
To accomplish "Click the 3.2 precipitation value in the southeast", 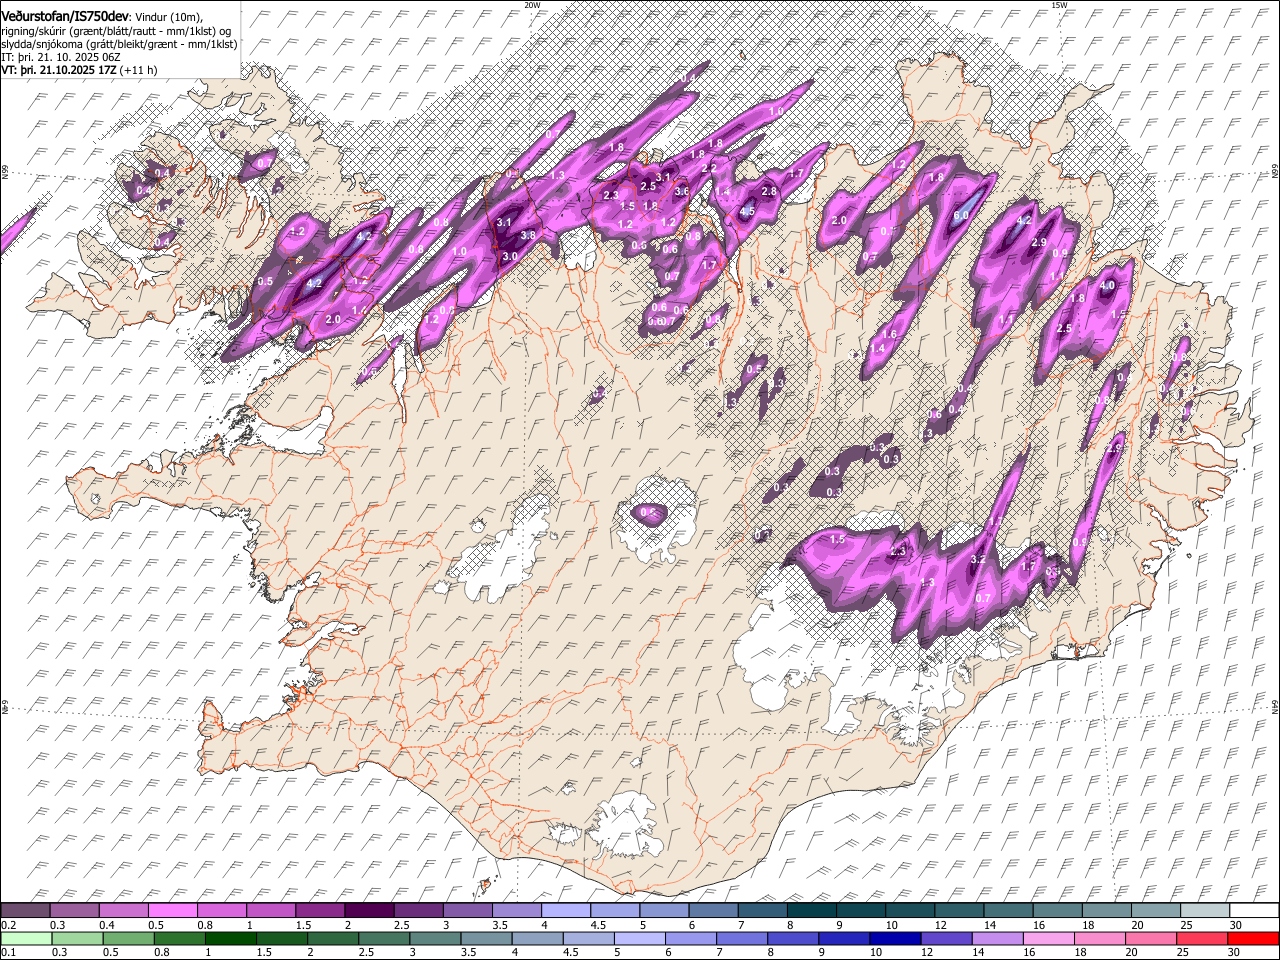I will [979, 559].
